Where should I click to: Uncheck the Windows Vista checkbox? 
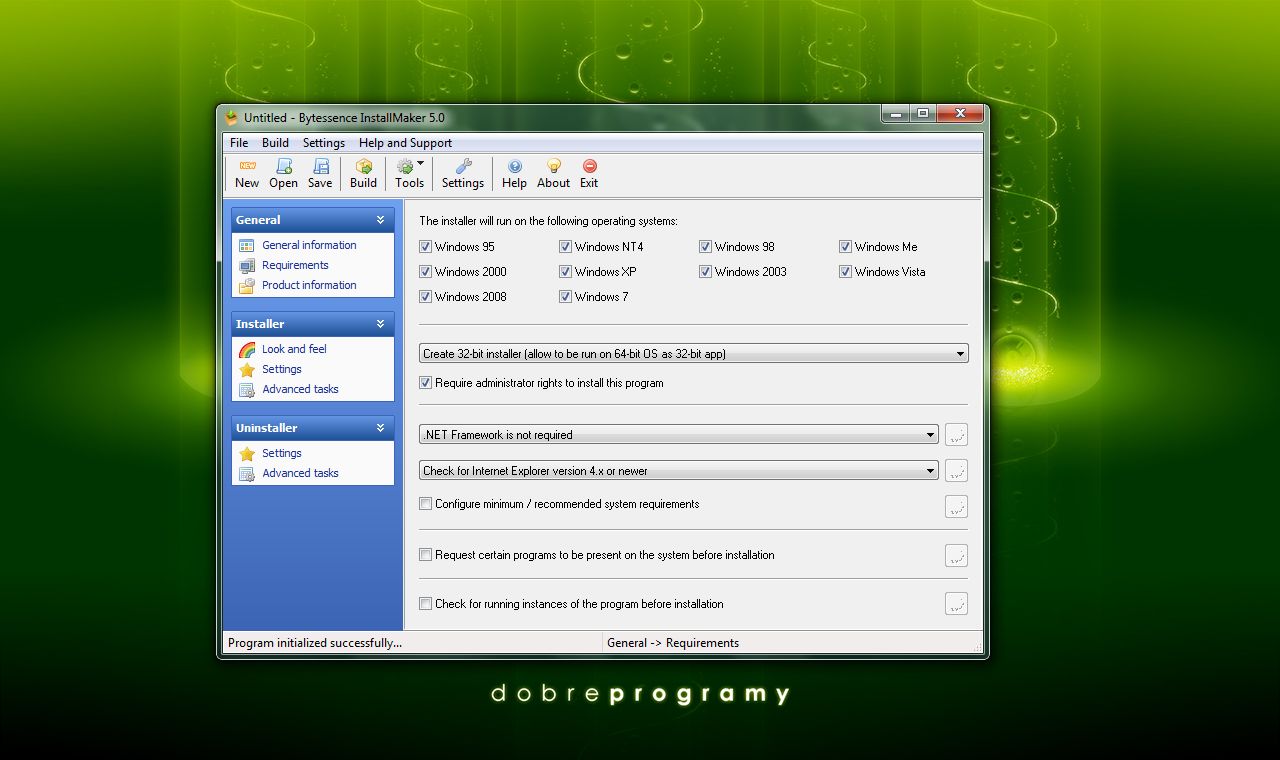click(x=846, y=272)
